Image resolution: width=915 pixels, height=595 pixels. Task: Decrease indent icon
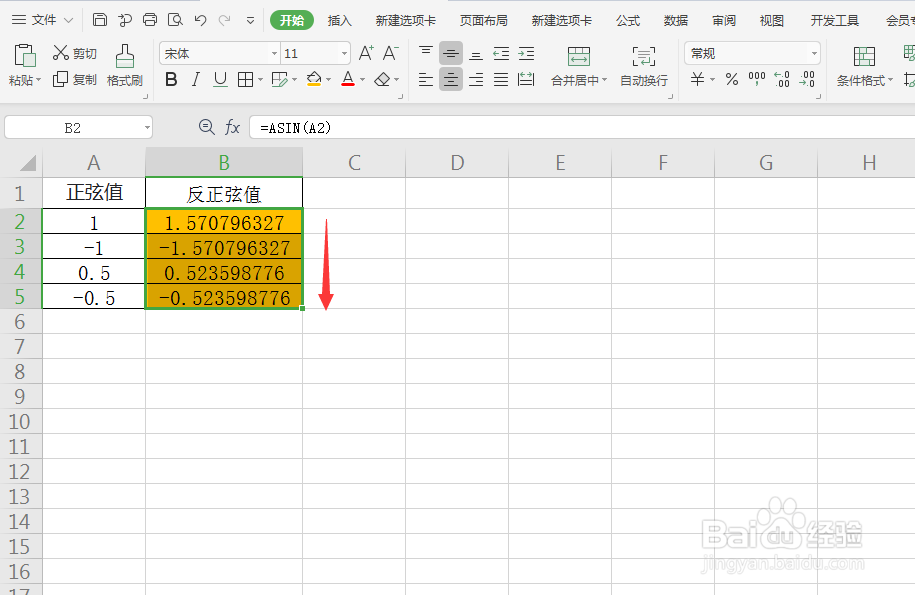coord(501,54)
